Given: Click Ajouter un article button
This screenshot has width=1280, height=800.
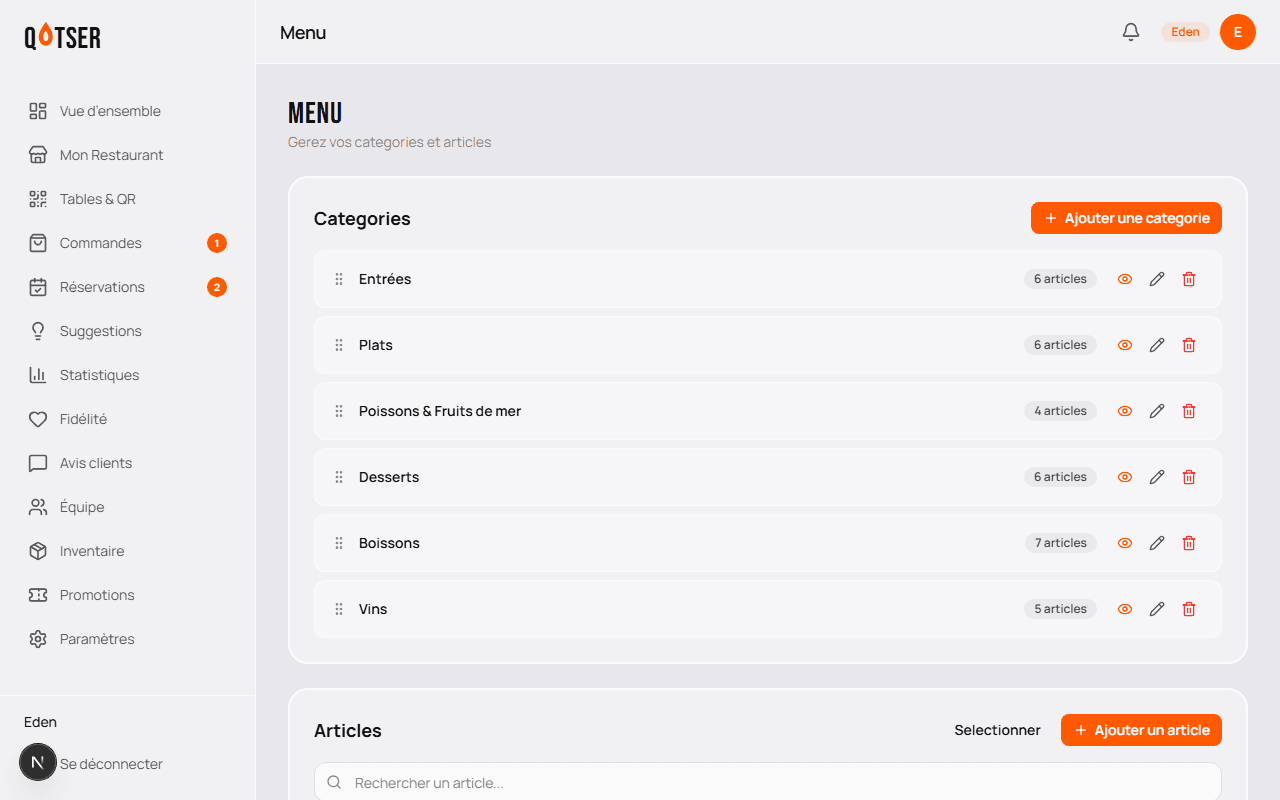Looking at the screenshot, I should click(x=1141, y=730).
